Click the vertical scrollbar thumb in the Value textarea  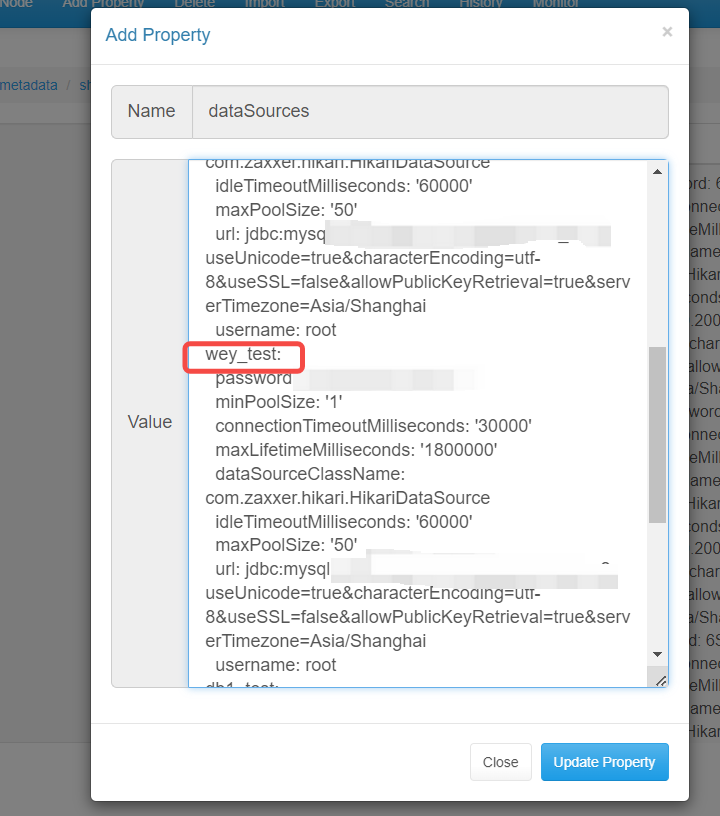coord(658,435)
